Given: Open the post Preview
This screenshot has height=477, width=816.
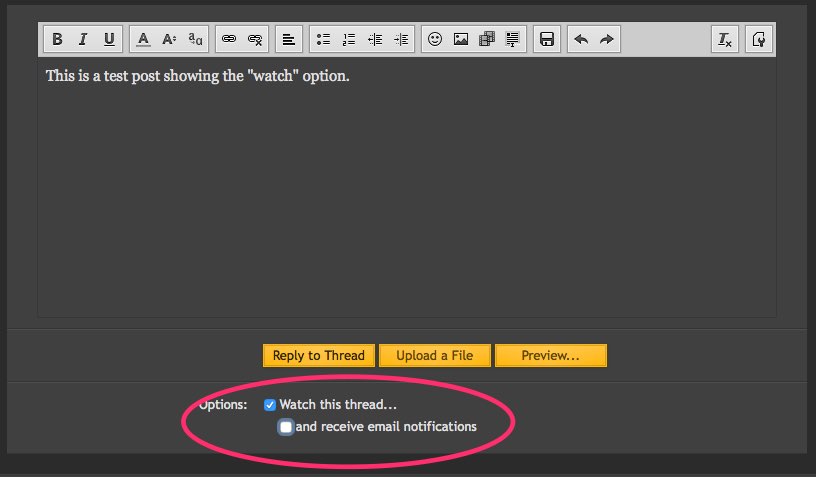Looking at the screenshot, I should 551,355.
